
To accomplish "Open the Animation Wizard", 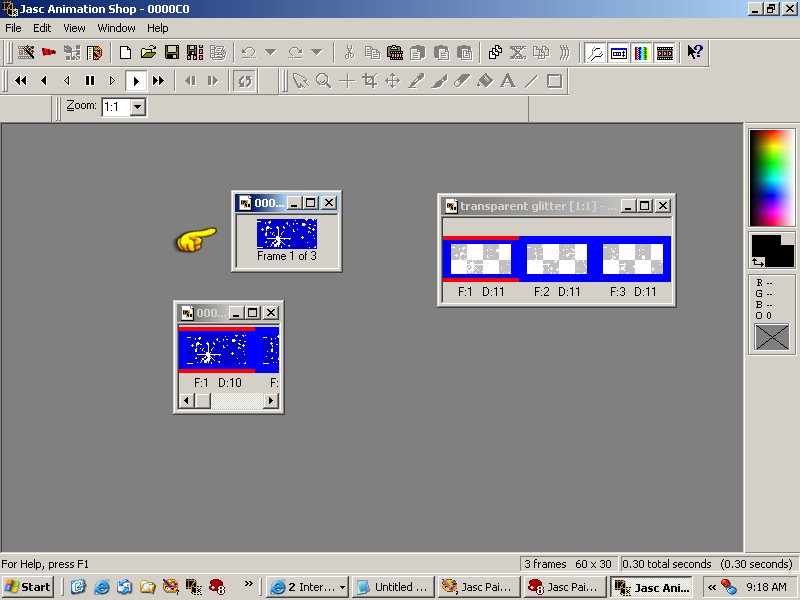I will 27,52.
